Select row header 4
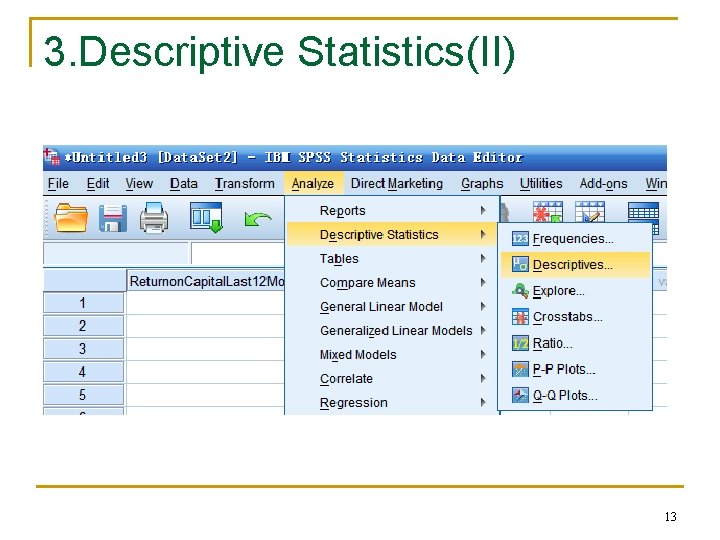 [x=83, y=371]
